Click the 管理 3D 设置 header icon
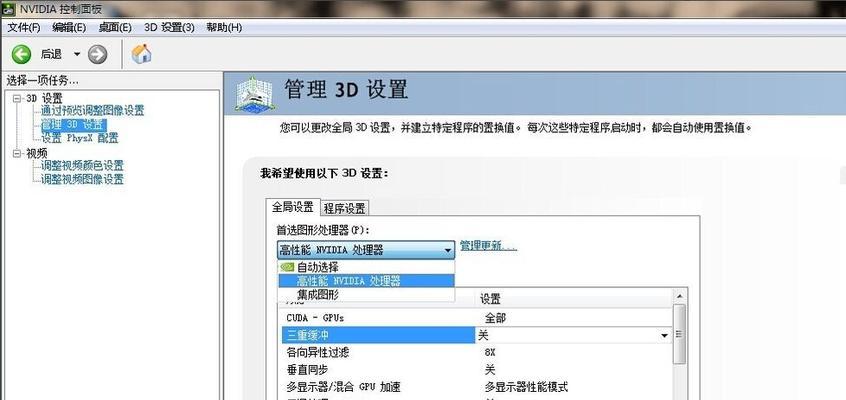The width and height of the screenshot is (846, 400). click(x=255, y=95)
